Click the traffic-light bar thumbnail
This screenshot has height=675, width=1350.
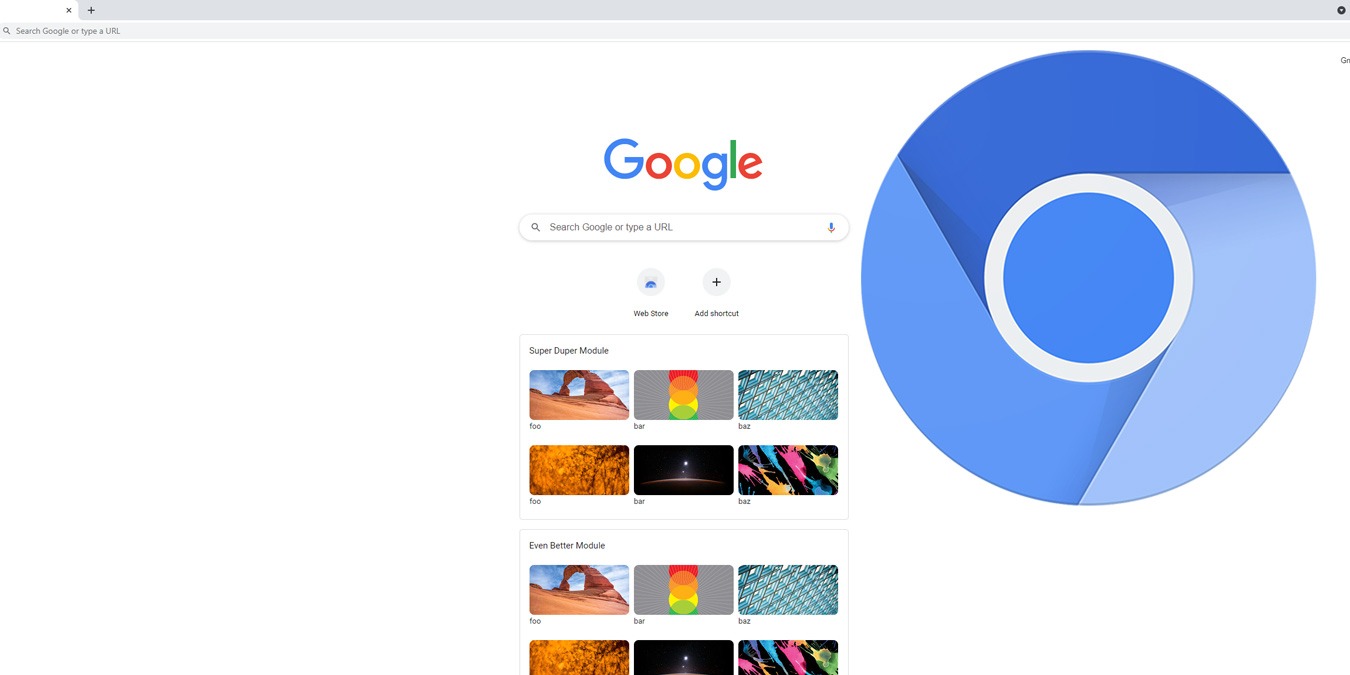click(x=683, y=394)
